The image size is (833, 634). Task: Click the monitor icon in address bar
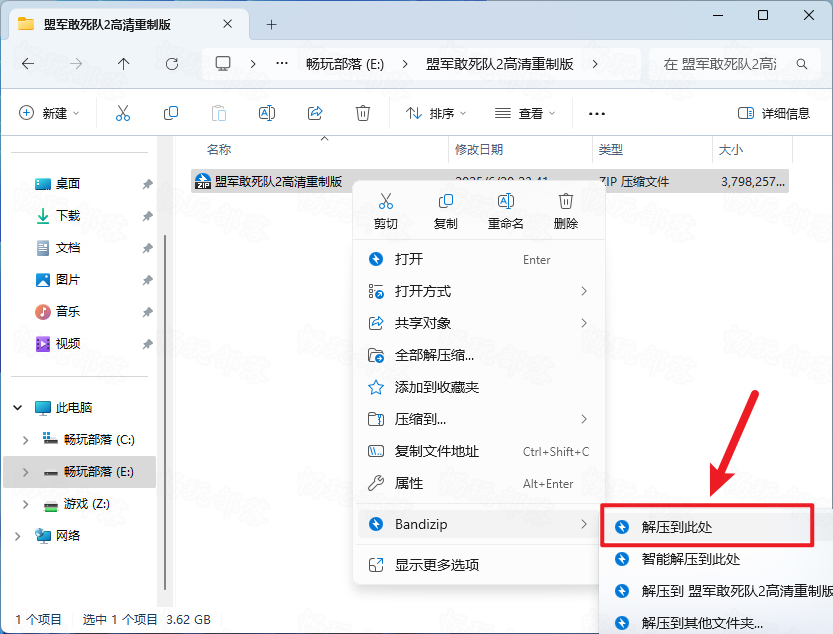[x=223, y=64]
